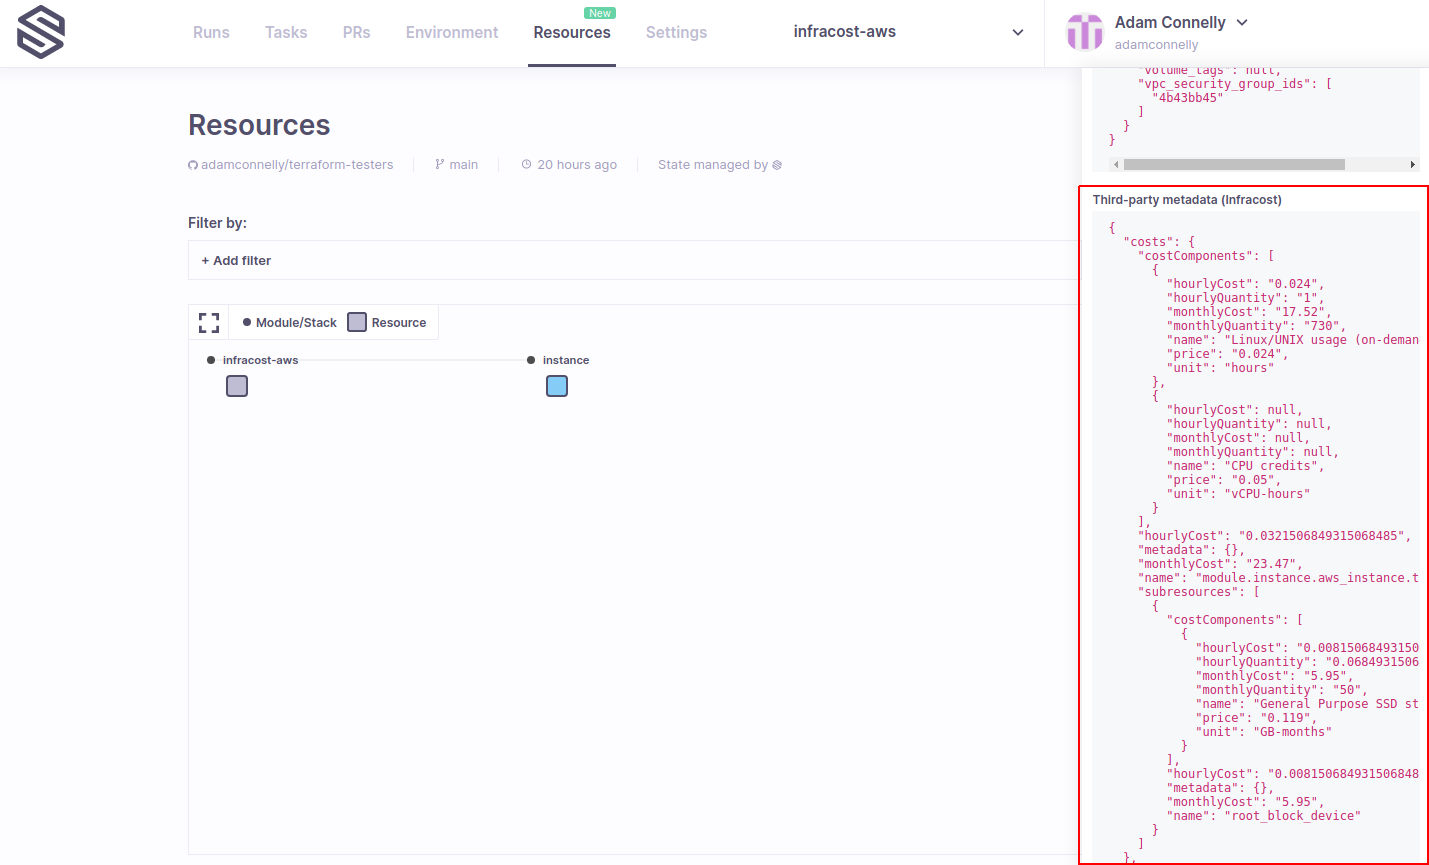Click Adam Connelly's avatar icon
The width and height of the screenshot is (1429, 865).
tap(1085, 32)
